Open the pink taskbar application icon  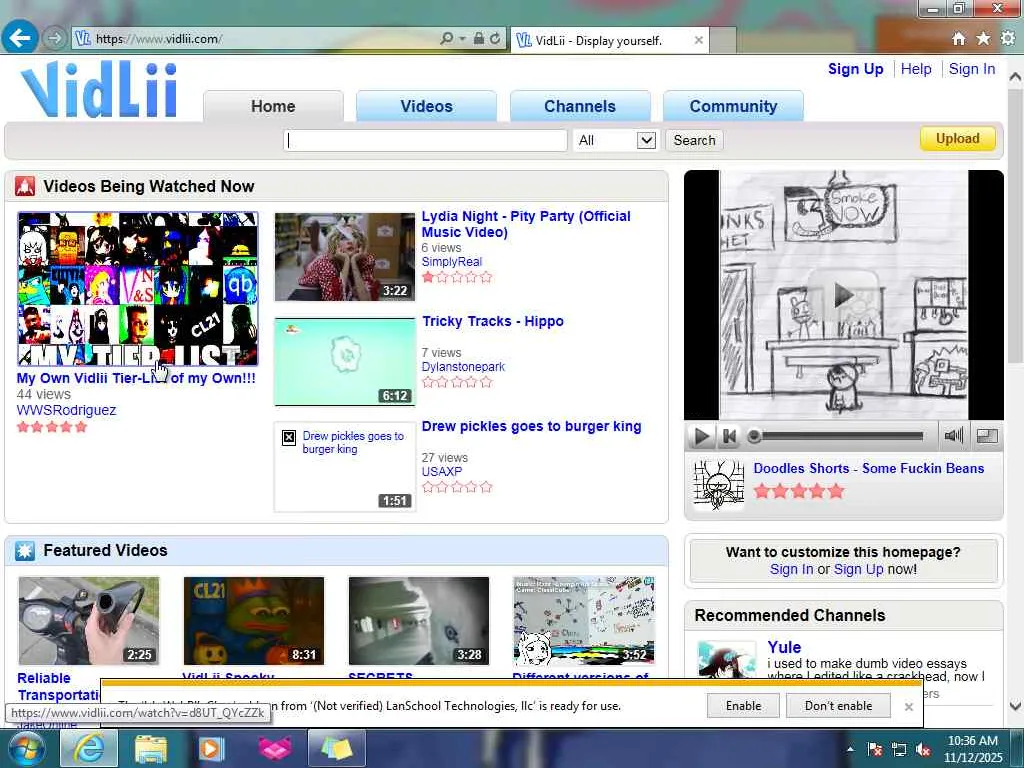(x=274, y=749)
